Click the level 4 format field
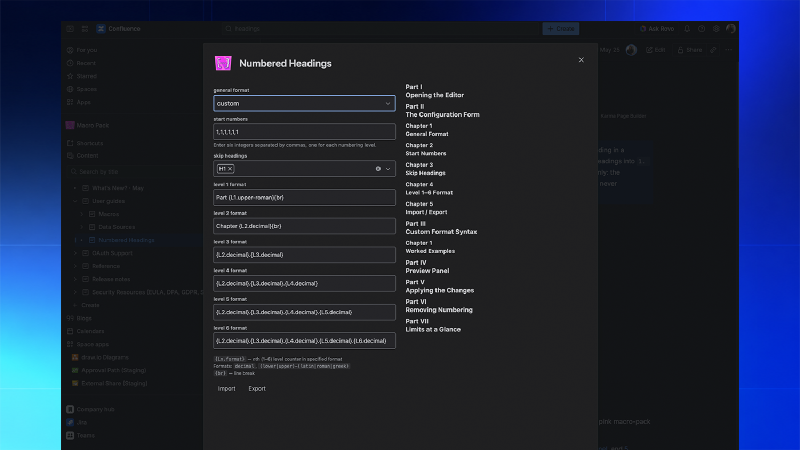 [304, 283]
